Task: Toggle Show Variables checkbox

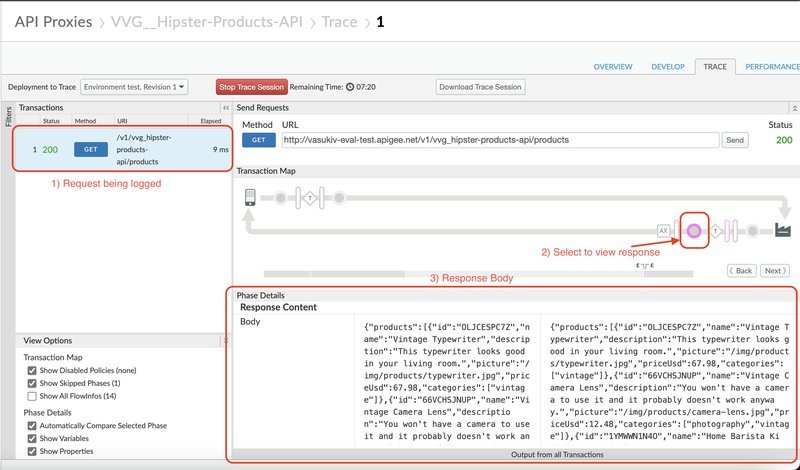Action: tap(32, 438)
